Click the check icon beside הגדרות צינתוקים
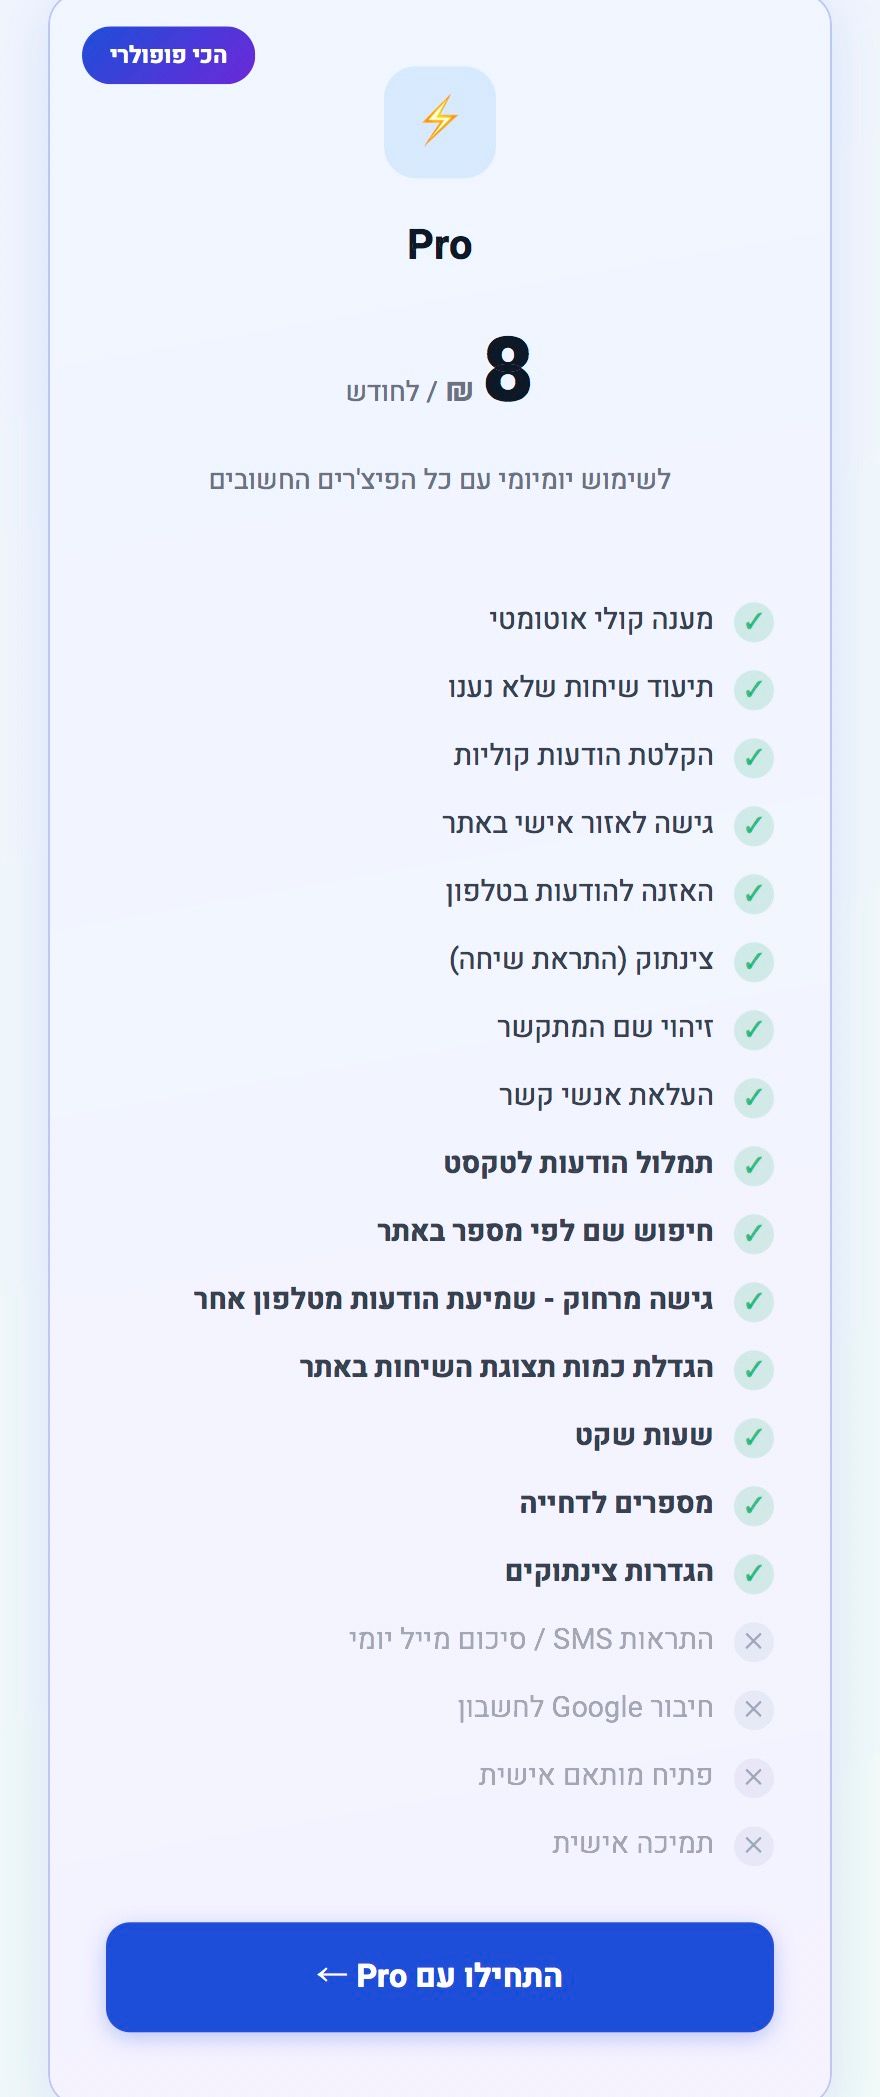Viewport: 880px width, 2097px height. click(753, 1573)
